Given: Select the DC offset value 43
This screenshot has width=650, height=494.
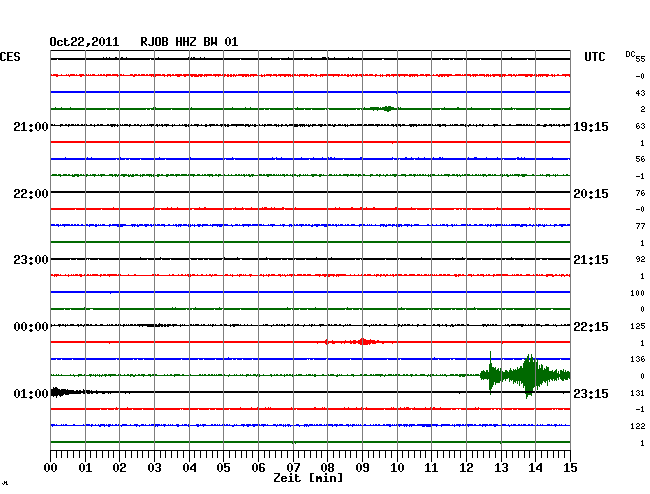Looking at the screenshot, I should (640, 93).
